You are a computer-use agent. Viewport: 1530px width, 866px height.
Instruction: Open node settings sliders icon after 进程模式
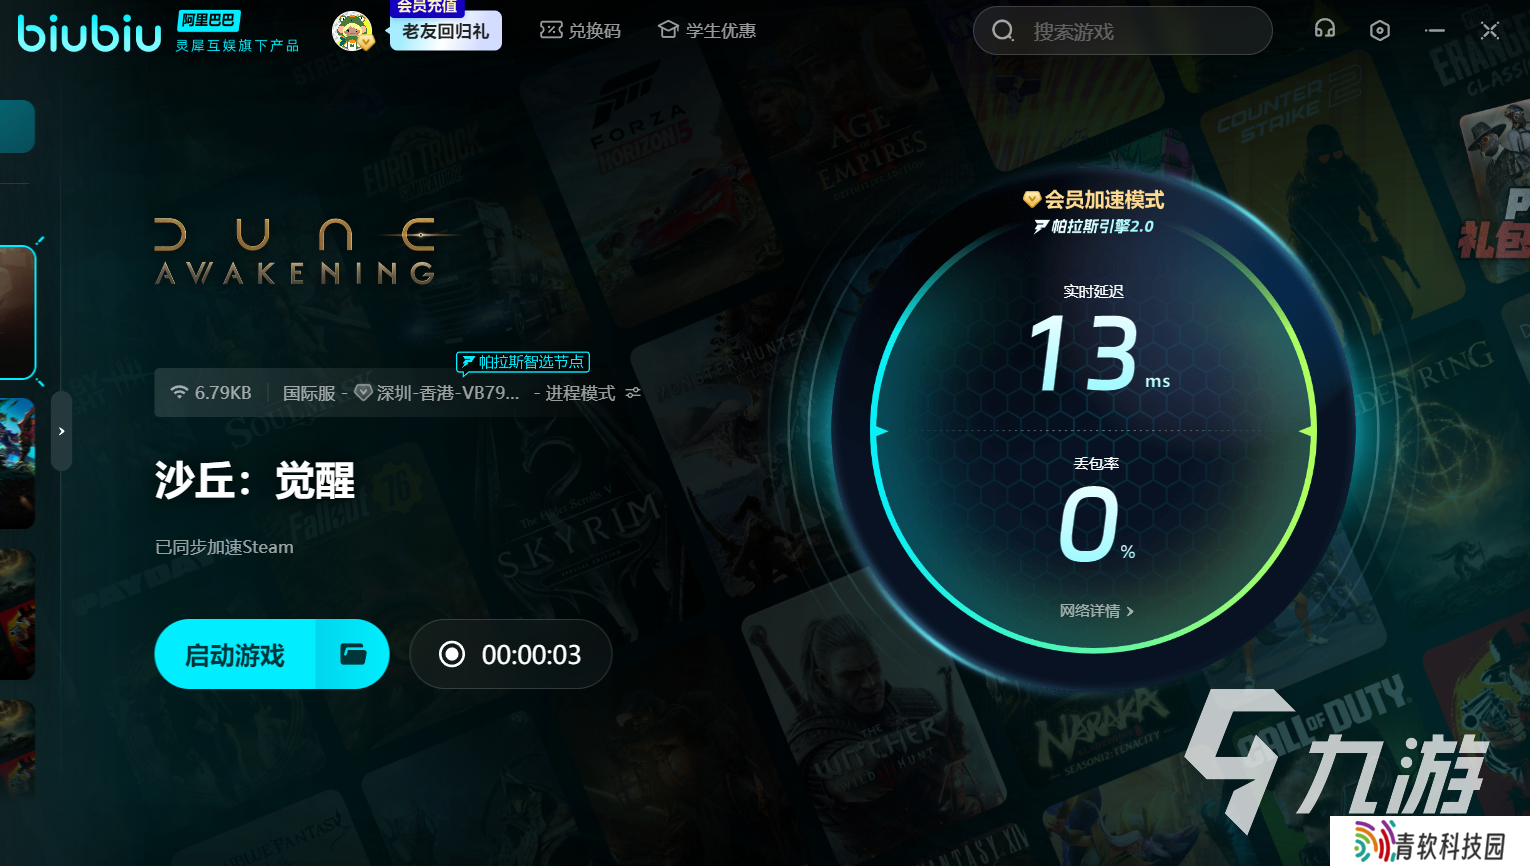(x=633, y=393)
